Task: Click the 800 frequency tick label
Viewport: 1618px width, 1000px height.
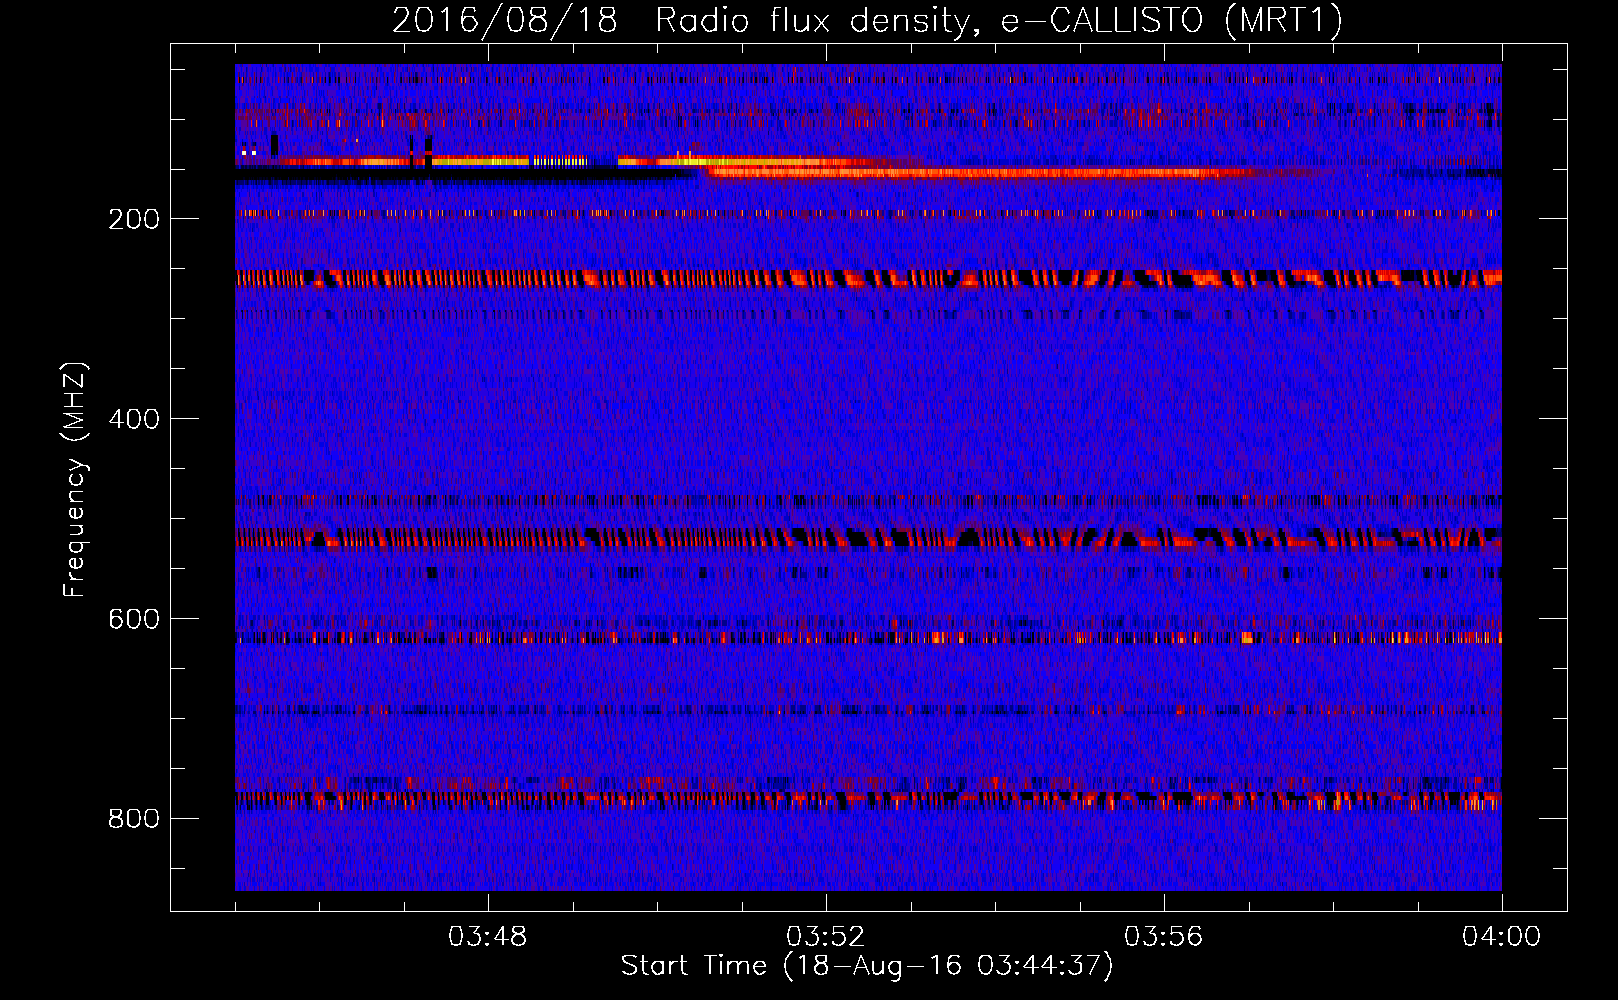Action: click(134, 819)
